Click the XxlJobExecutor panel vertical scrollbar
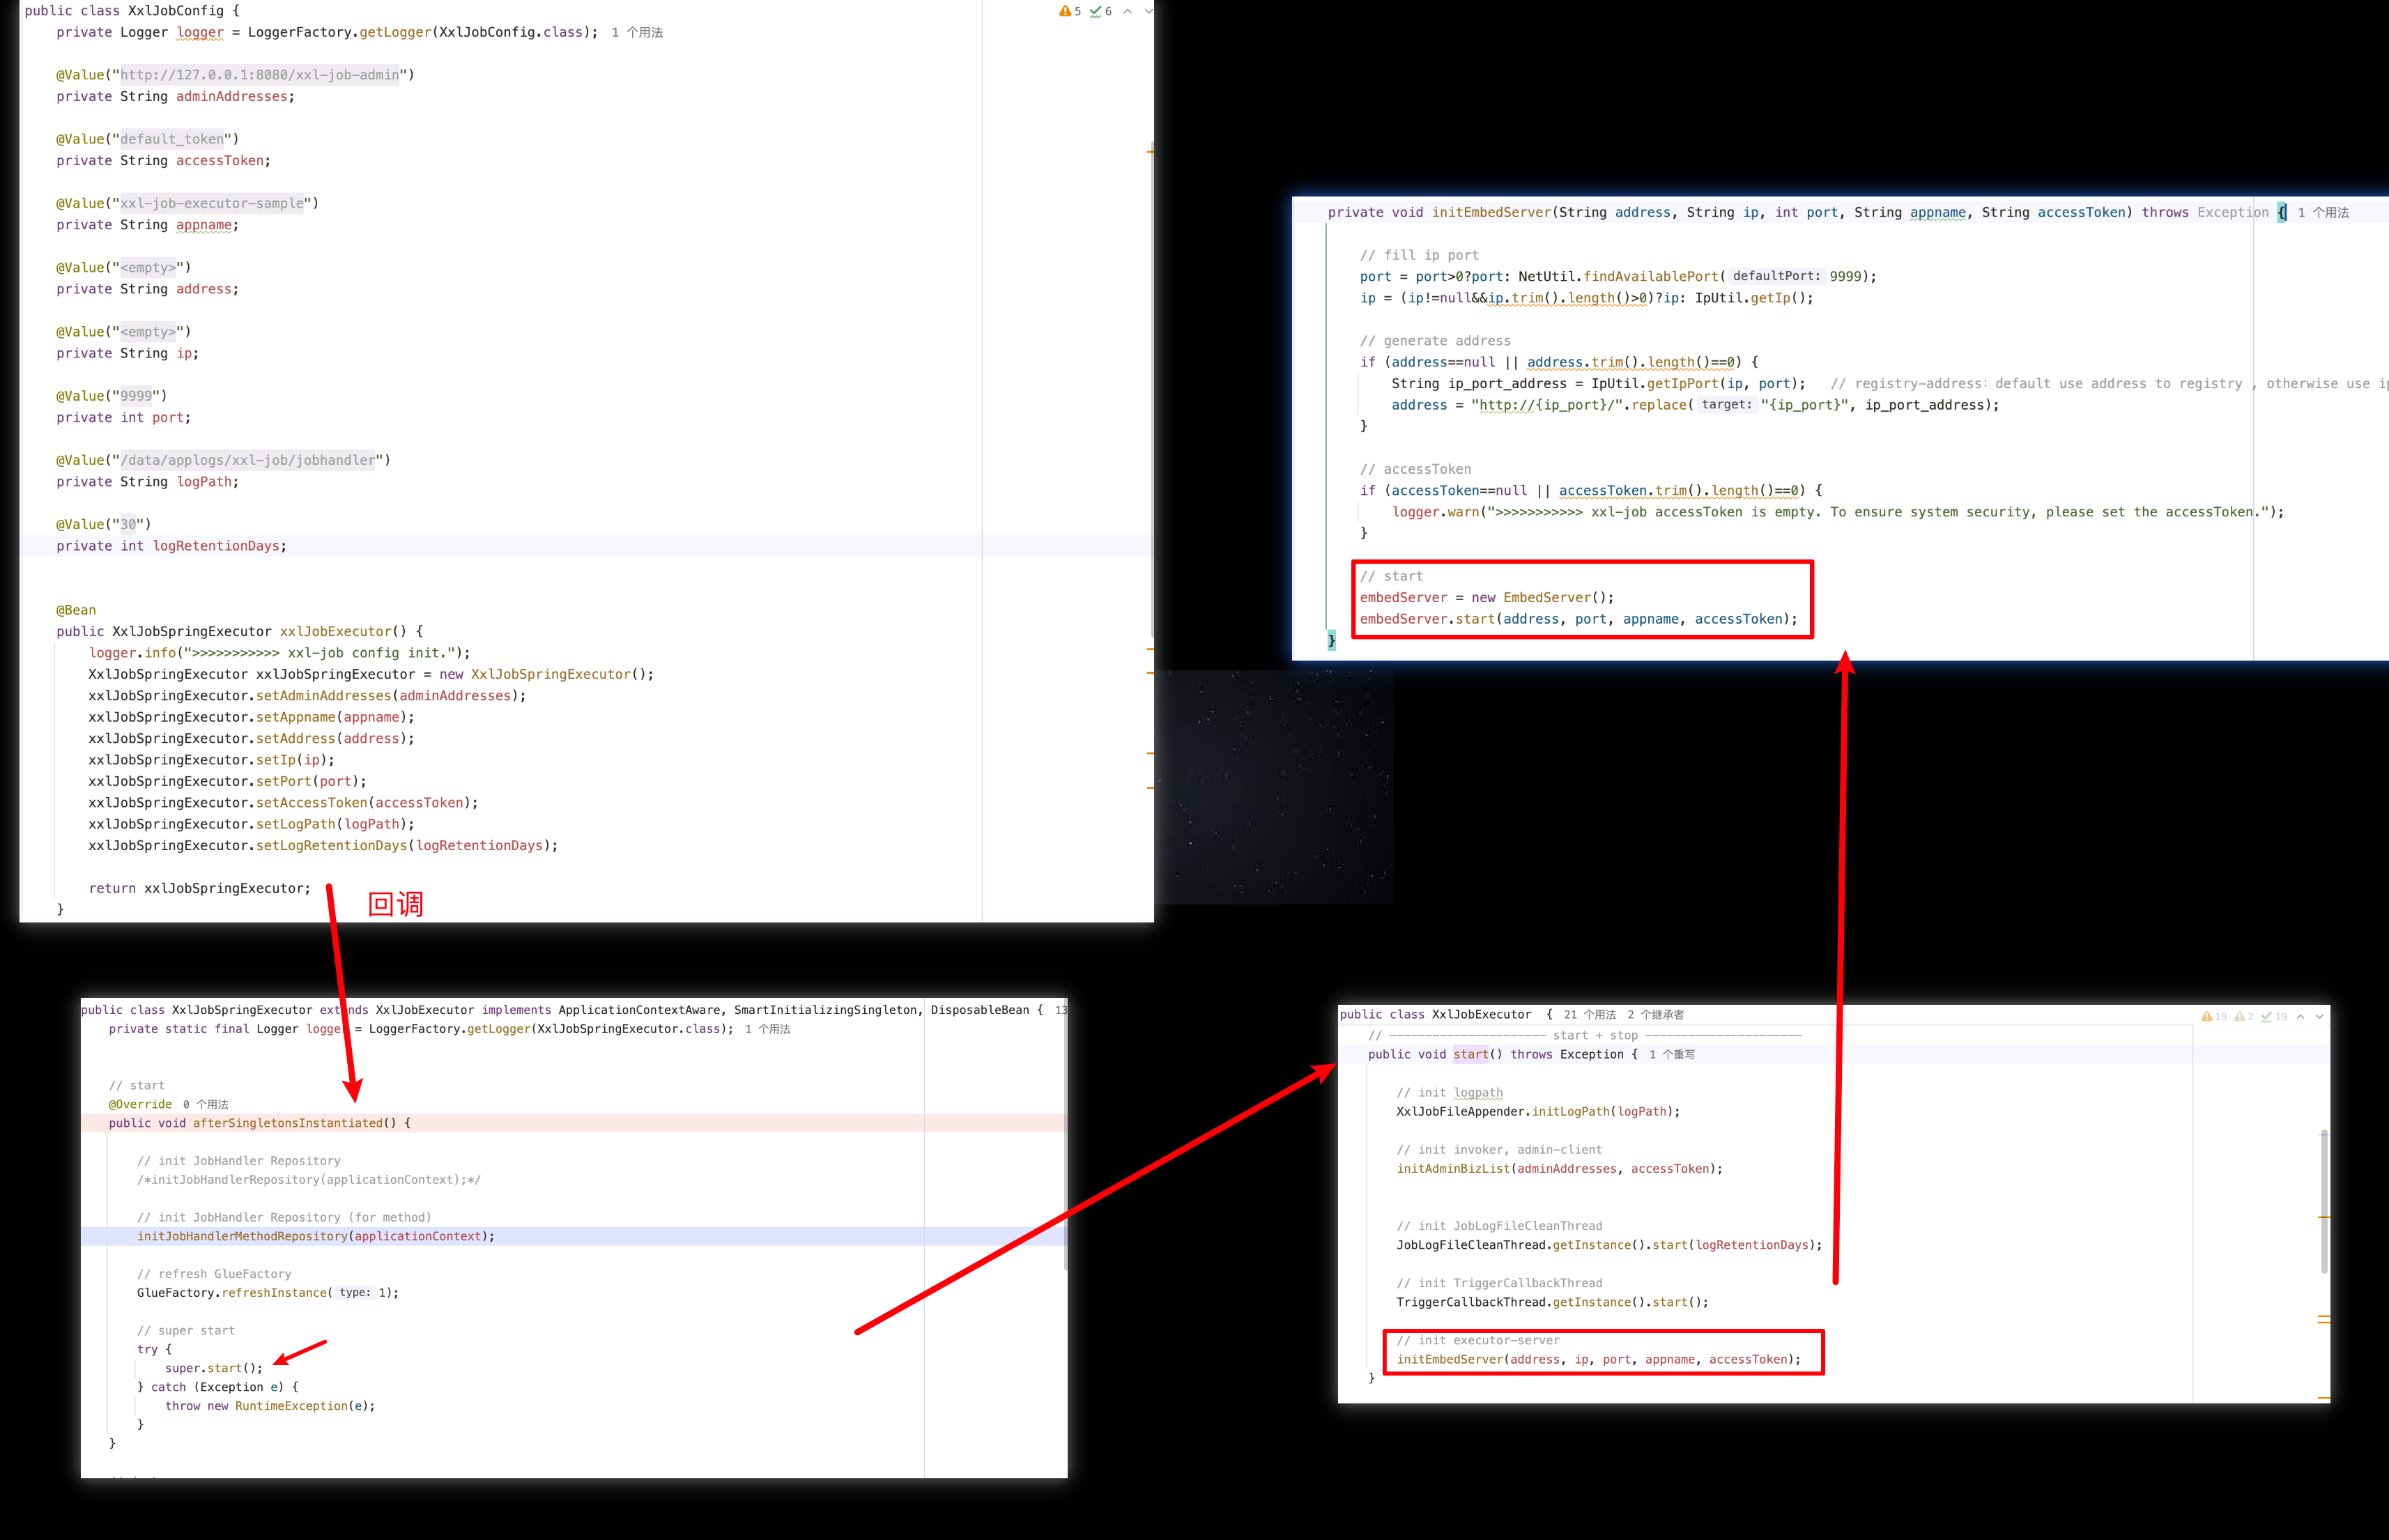The image size is (2389, 1540). coord(2324,1200)
